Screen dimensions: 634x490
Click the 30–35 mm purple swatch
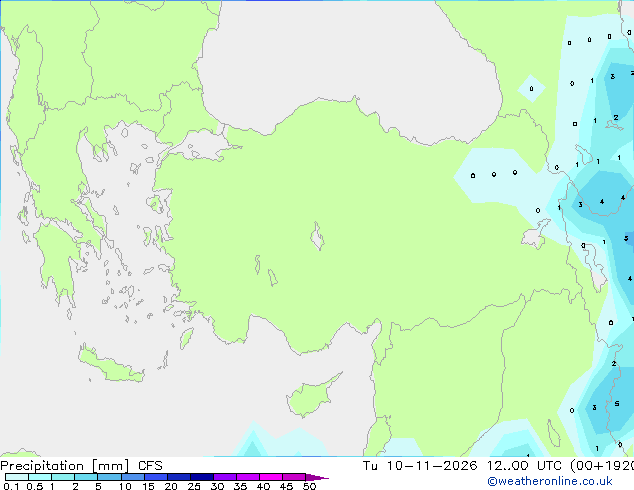pos(224,477)
